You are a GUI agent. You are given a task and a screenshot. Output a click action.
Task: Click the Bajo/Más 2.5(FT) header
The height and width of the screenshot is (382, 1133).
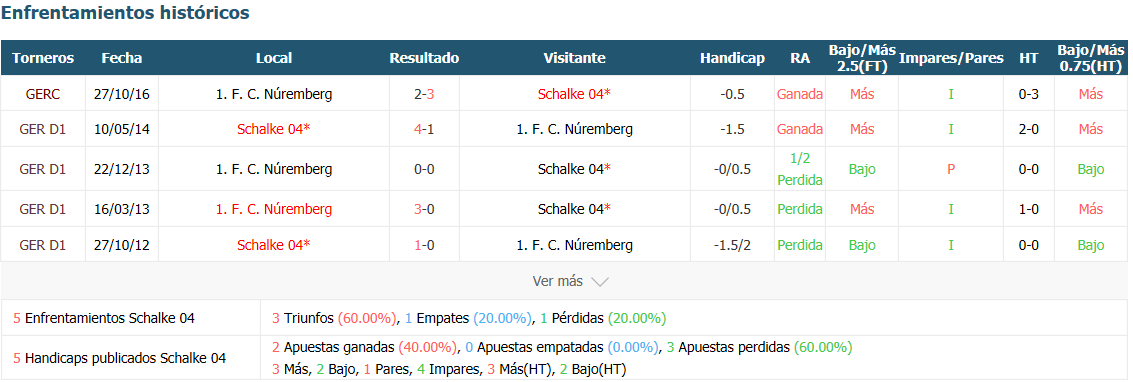click(x=862, y=58)
